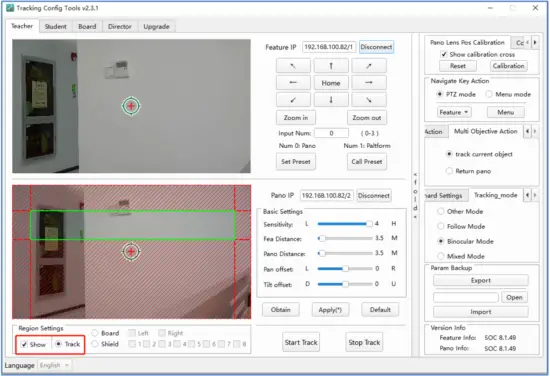Click the Param Backup file path field

pyautogui.click(x=466, y=297)
